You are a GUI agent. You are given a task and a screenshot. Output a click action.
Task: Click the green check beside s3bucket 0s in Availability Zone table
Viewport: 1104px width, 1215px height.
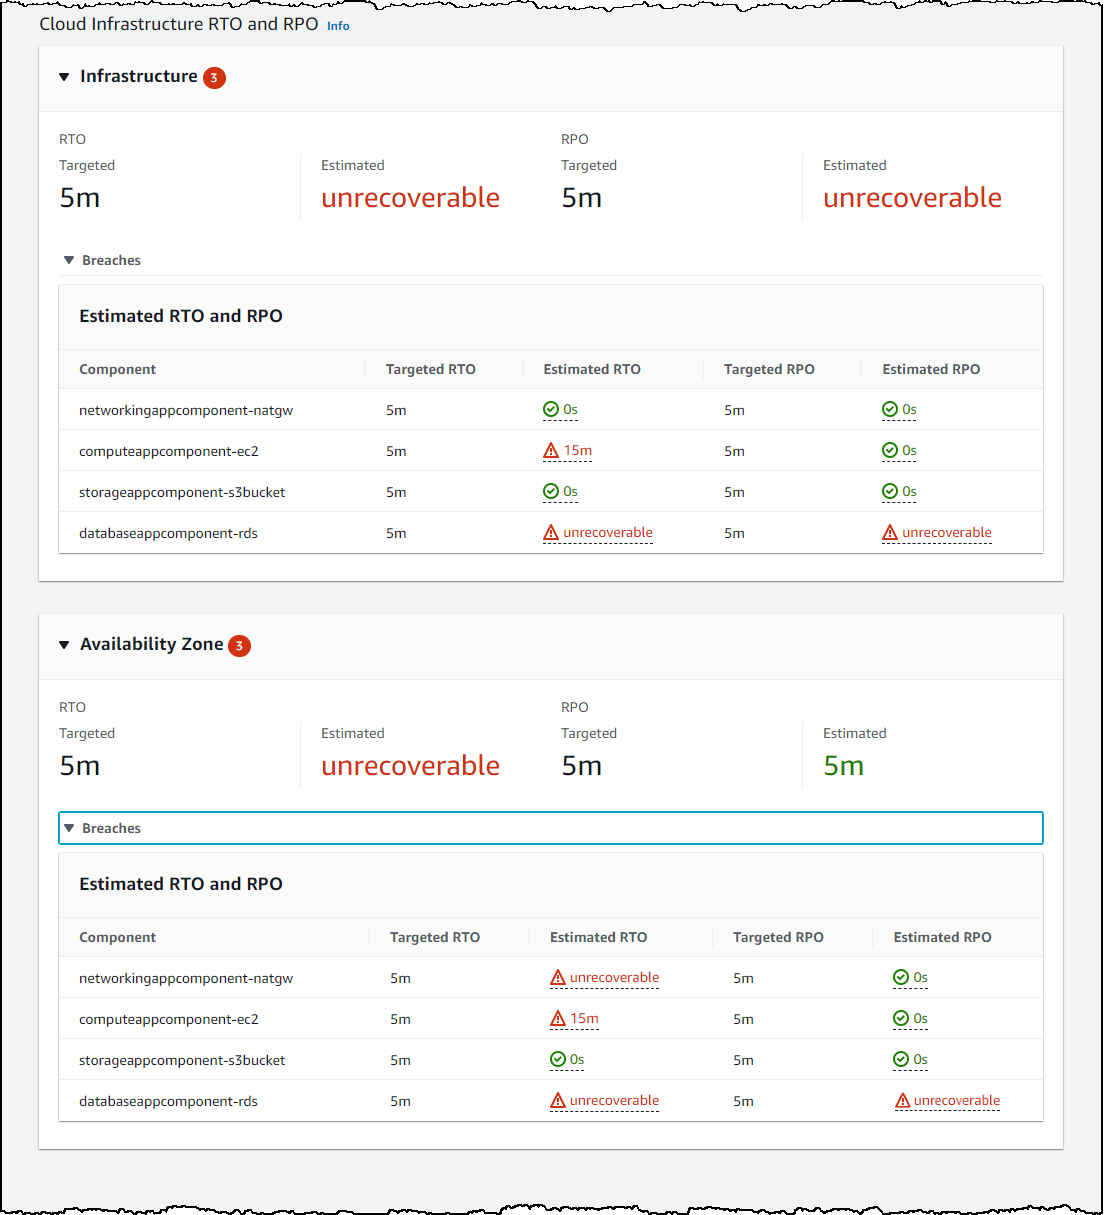click(x=557, y=1059)
